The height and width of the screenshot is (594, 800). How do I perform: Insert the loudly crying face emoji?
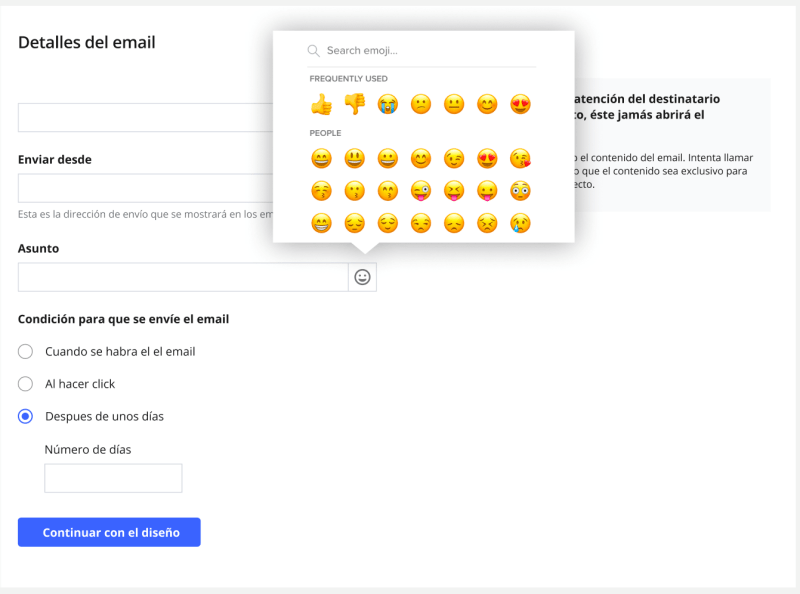pos(388,104)
